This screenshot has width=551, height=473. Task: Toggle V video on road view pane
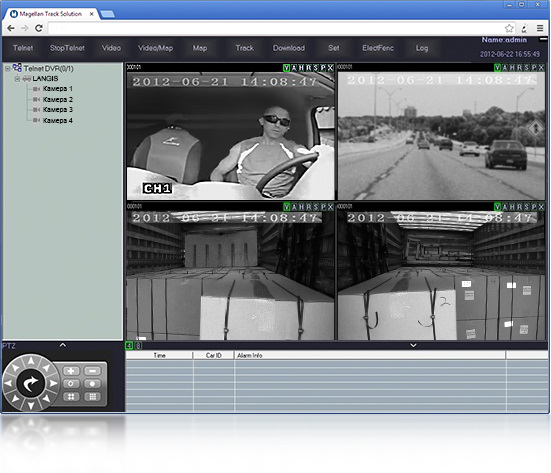coord(497,67)
